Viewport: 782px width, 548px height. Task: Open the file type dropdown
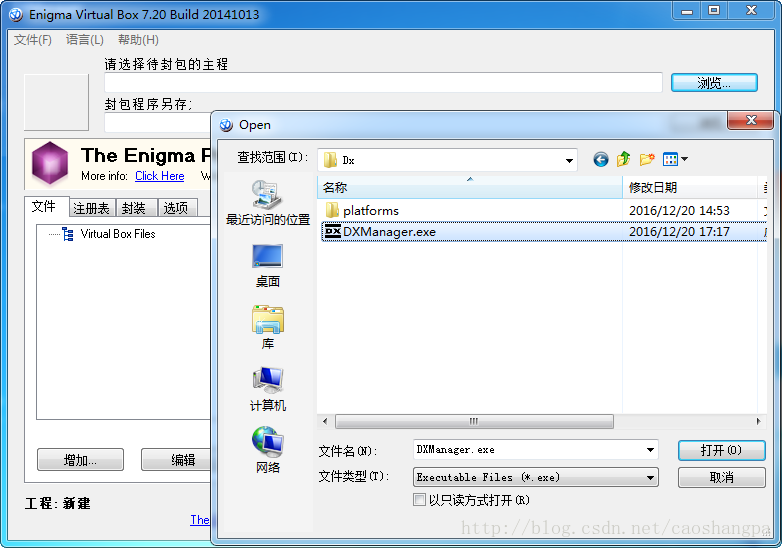click(x=536, y=477)
